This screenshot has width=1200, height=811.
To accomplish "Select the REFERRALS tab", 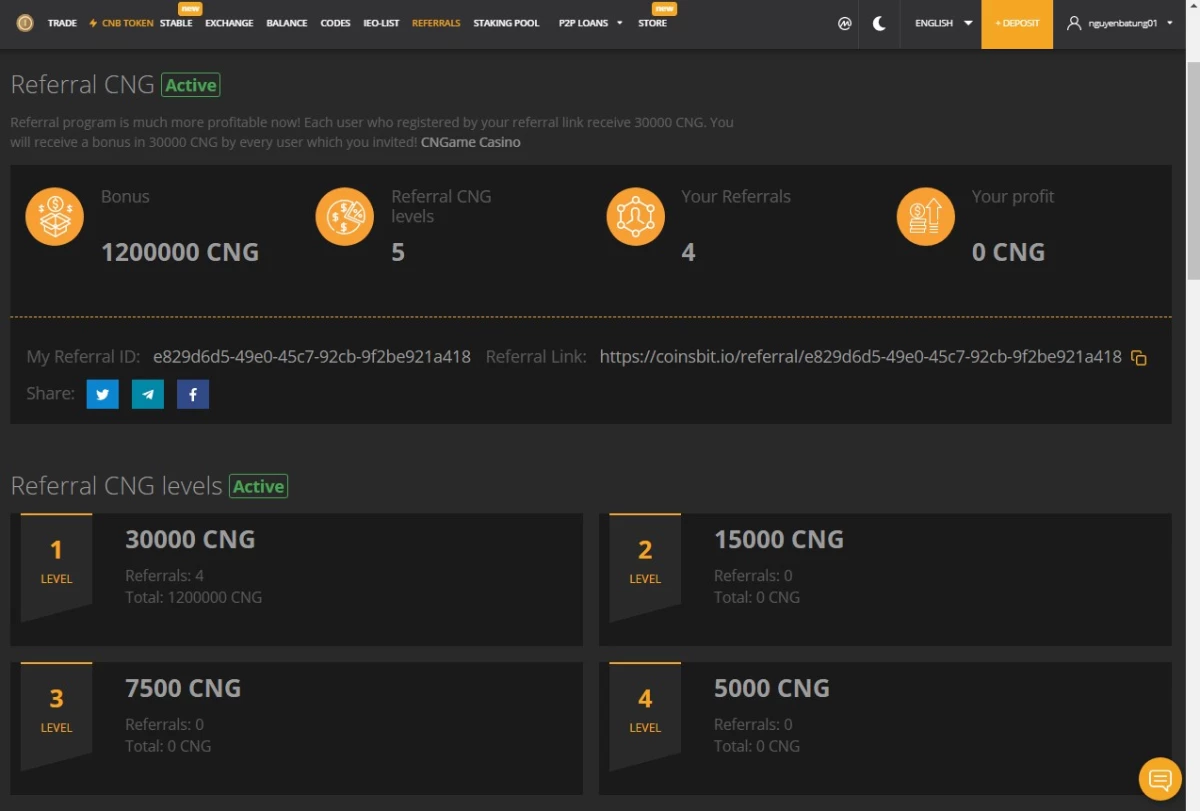I will point(436,23).
